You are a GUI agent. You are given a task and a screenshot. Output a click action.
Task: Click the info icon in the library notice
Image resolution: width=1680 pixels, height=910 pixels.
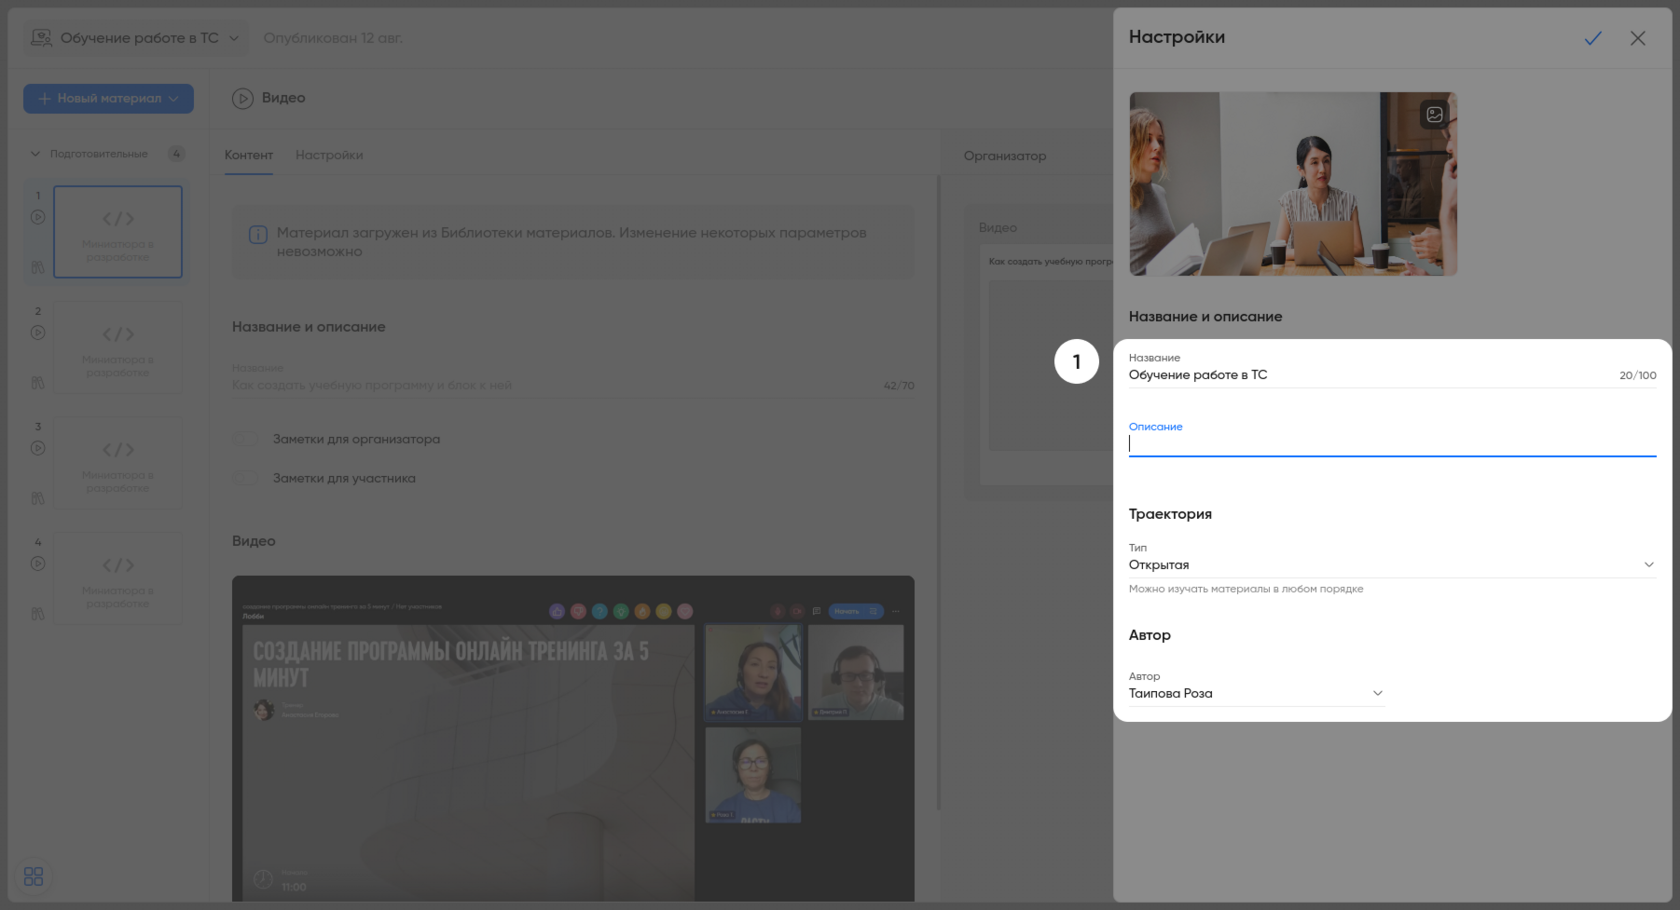tap(258, 234)
